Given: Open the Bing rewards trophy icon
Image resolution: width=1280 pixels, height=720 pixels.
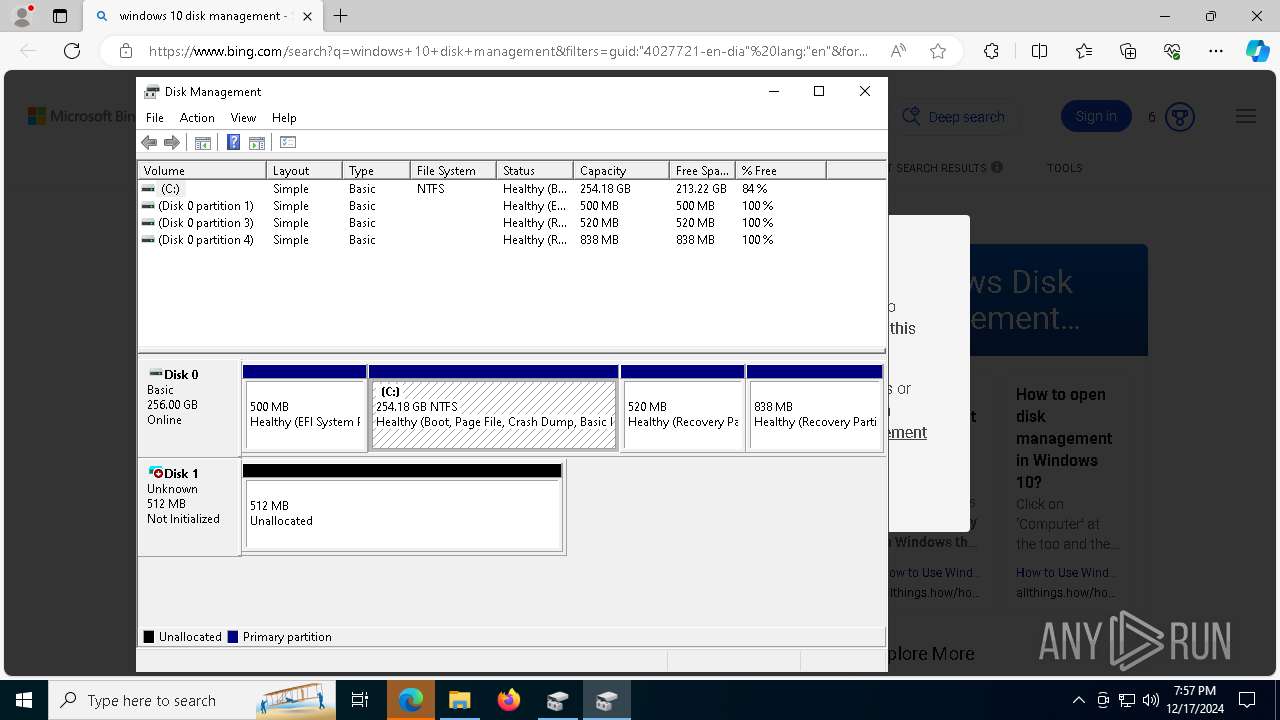Looking at the screenshot, I should (x=1180, y=117).
